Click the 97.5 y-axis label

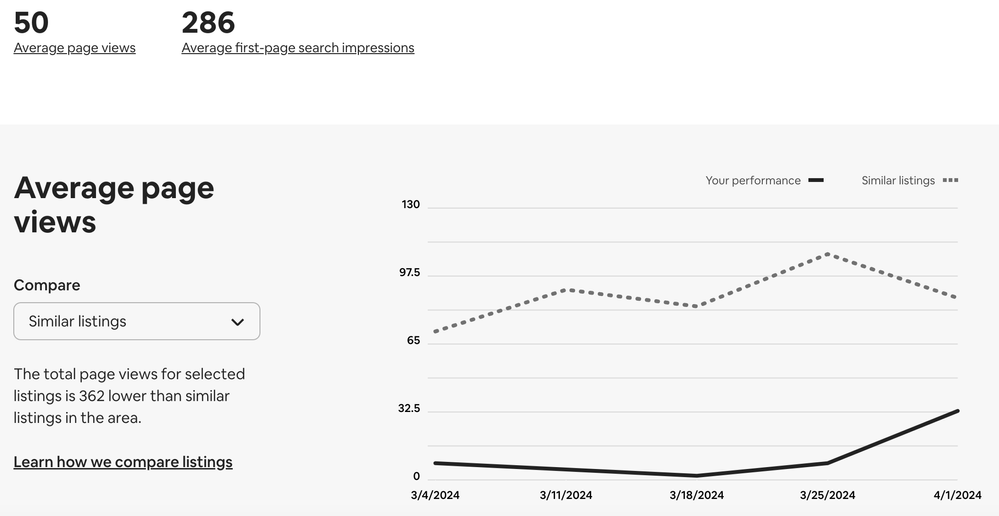tap(410, 273)
